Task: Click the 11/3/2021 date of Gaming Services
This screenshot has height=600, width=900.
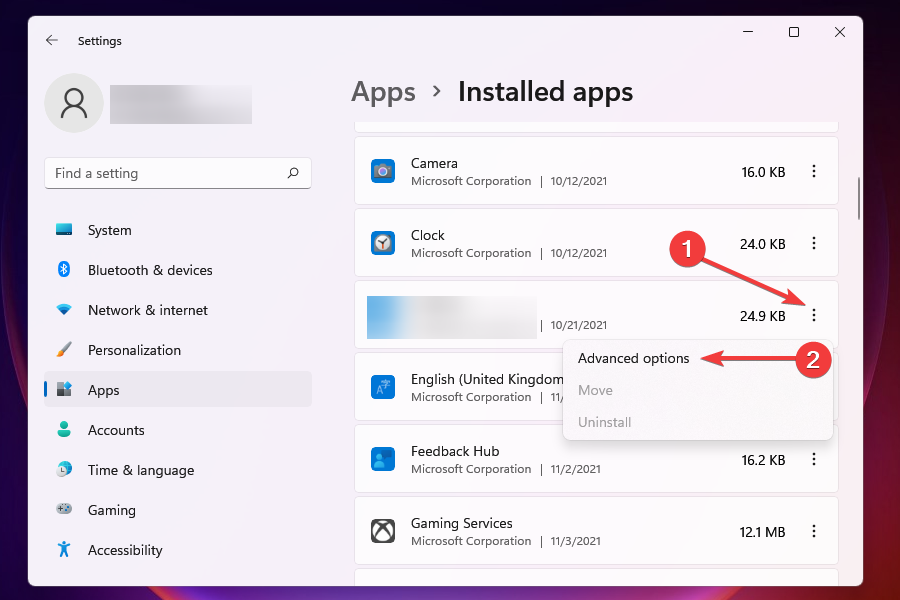Action: point(576,541)
